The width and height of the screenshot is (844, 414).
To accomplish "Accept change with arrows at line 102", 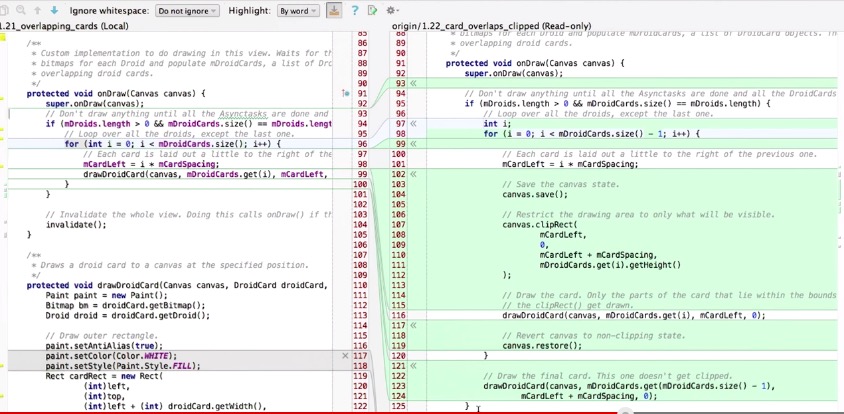I will tap(414, 175).
